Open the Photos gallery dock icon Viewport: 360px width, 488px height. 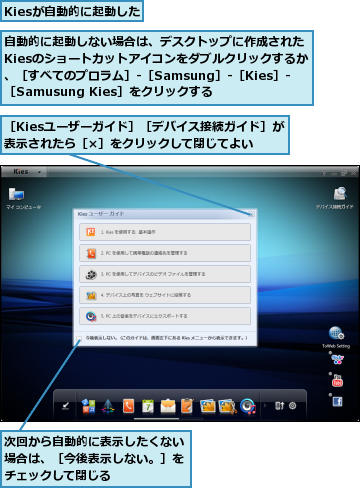[x=207, y=406]
